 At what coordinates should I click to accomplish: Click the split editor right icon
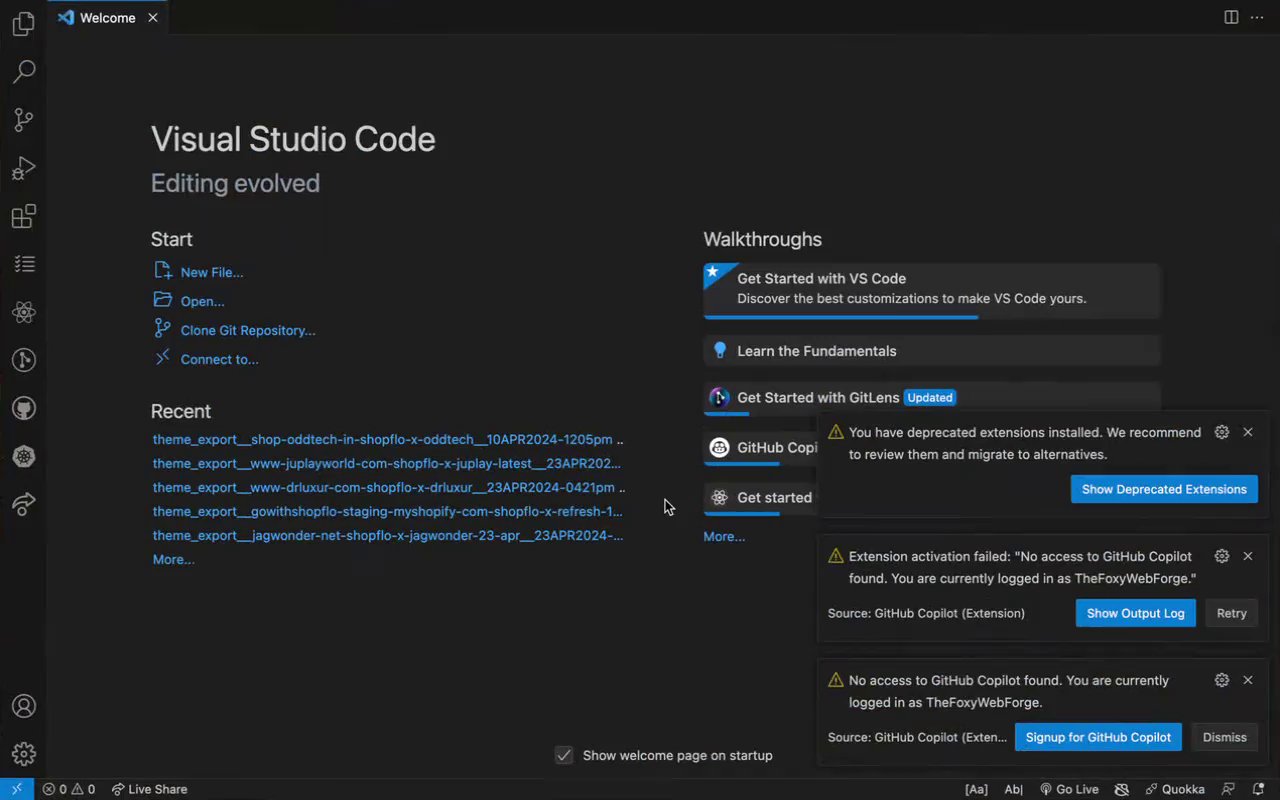(1231, 17)
